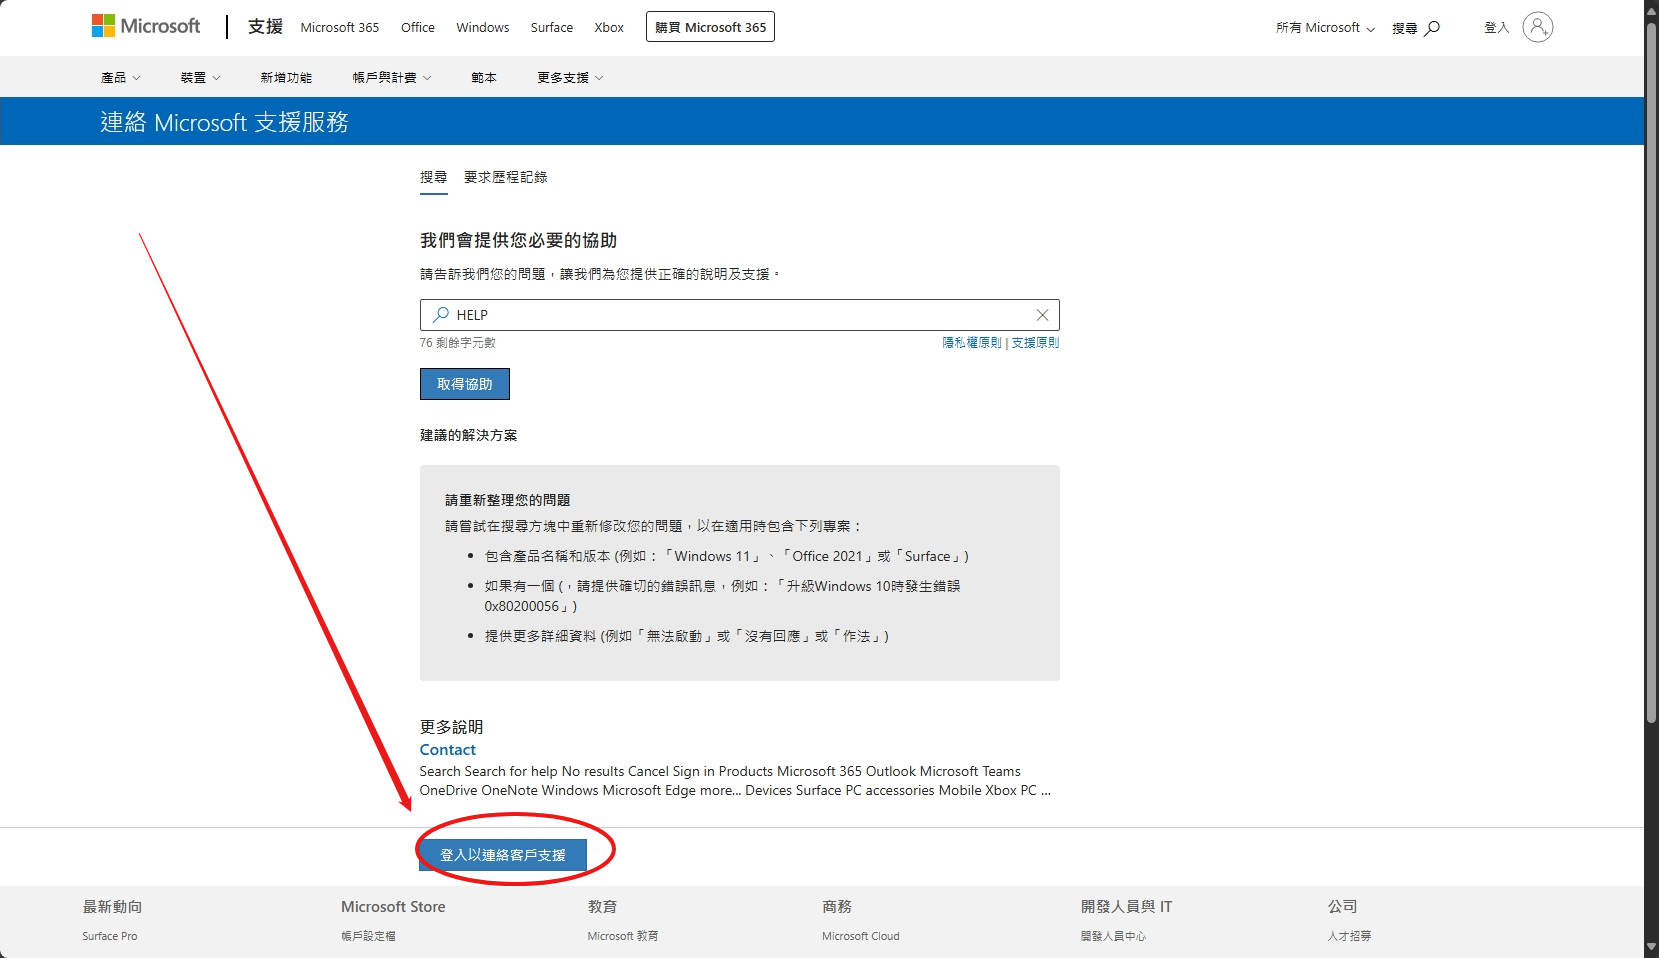Click the Microsoft Store footer heading
The width and height of the screenshot is (1659, 958).
[x=393, y=907]
